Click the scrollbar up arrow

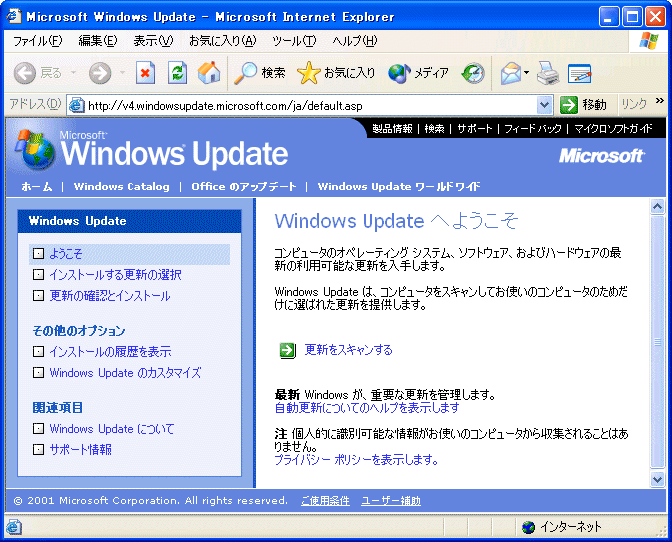tap(657, 207)
